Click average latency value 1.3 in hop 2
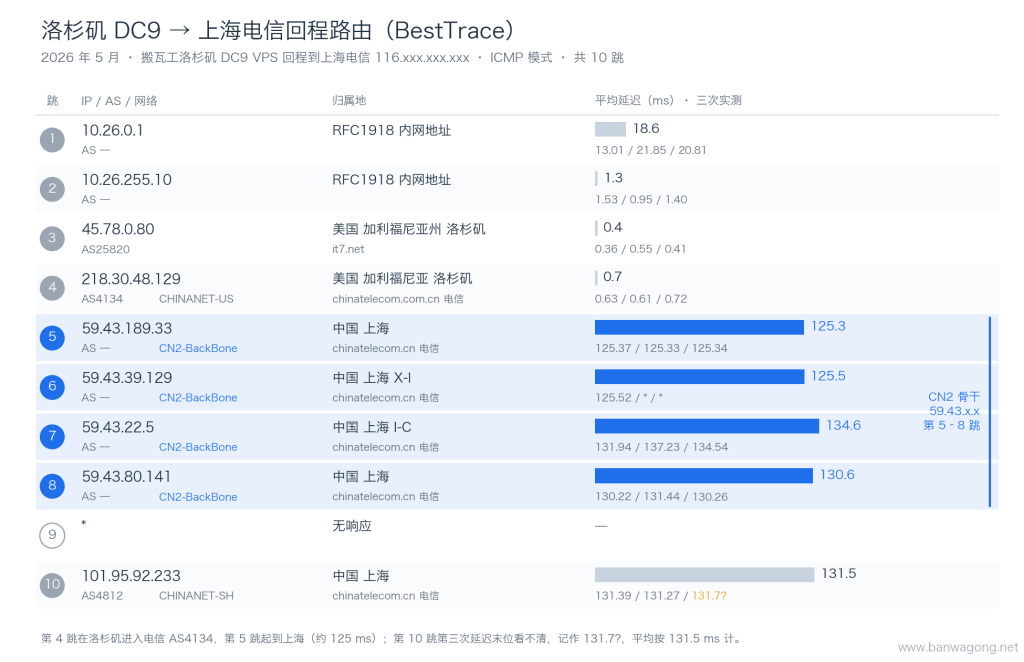Viewport: 1024px width, 662px height. coord(614,178)
